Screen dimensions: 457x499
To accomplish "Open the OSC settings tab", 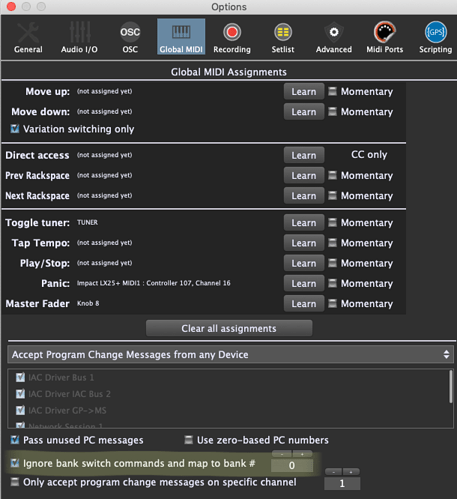I will pyautogui.click(x=130, y=37).
